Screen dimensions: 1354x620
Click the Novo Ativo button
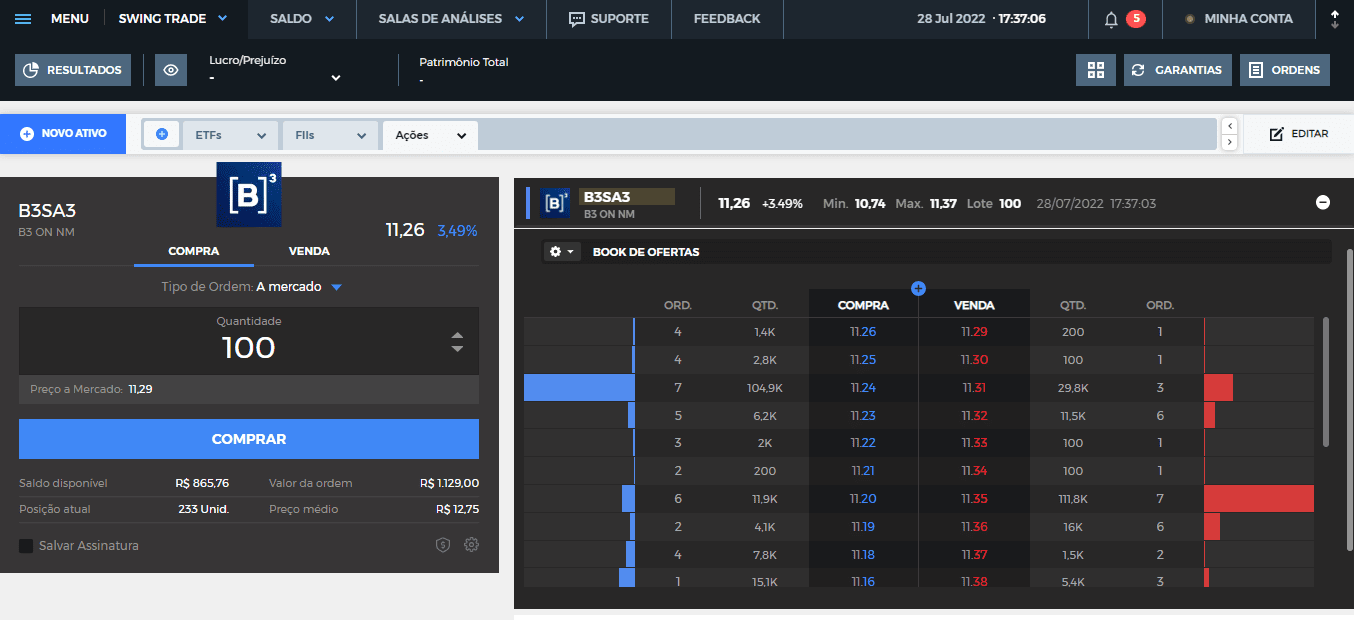coord(63,134)
